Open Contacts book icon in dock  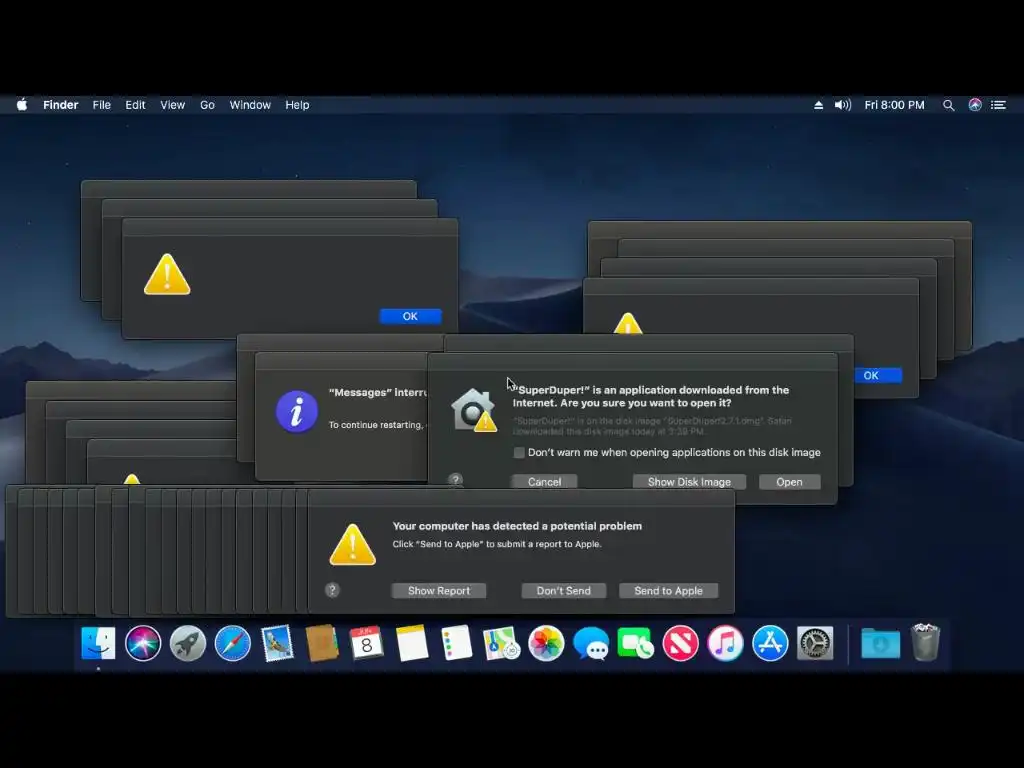pyautogui.click(x=322, y=643)
